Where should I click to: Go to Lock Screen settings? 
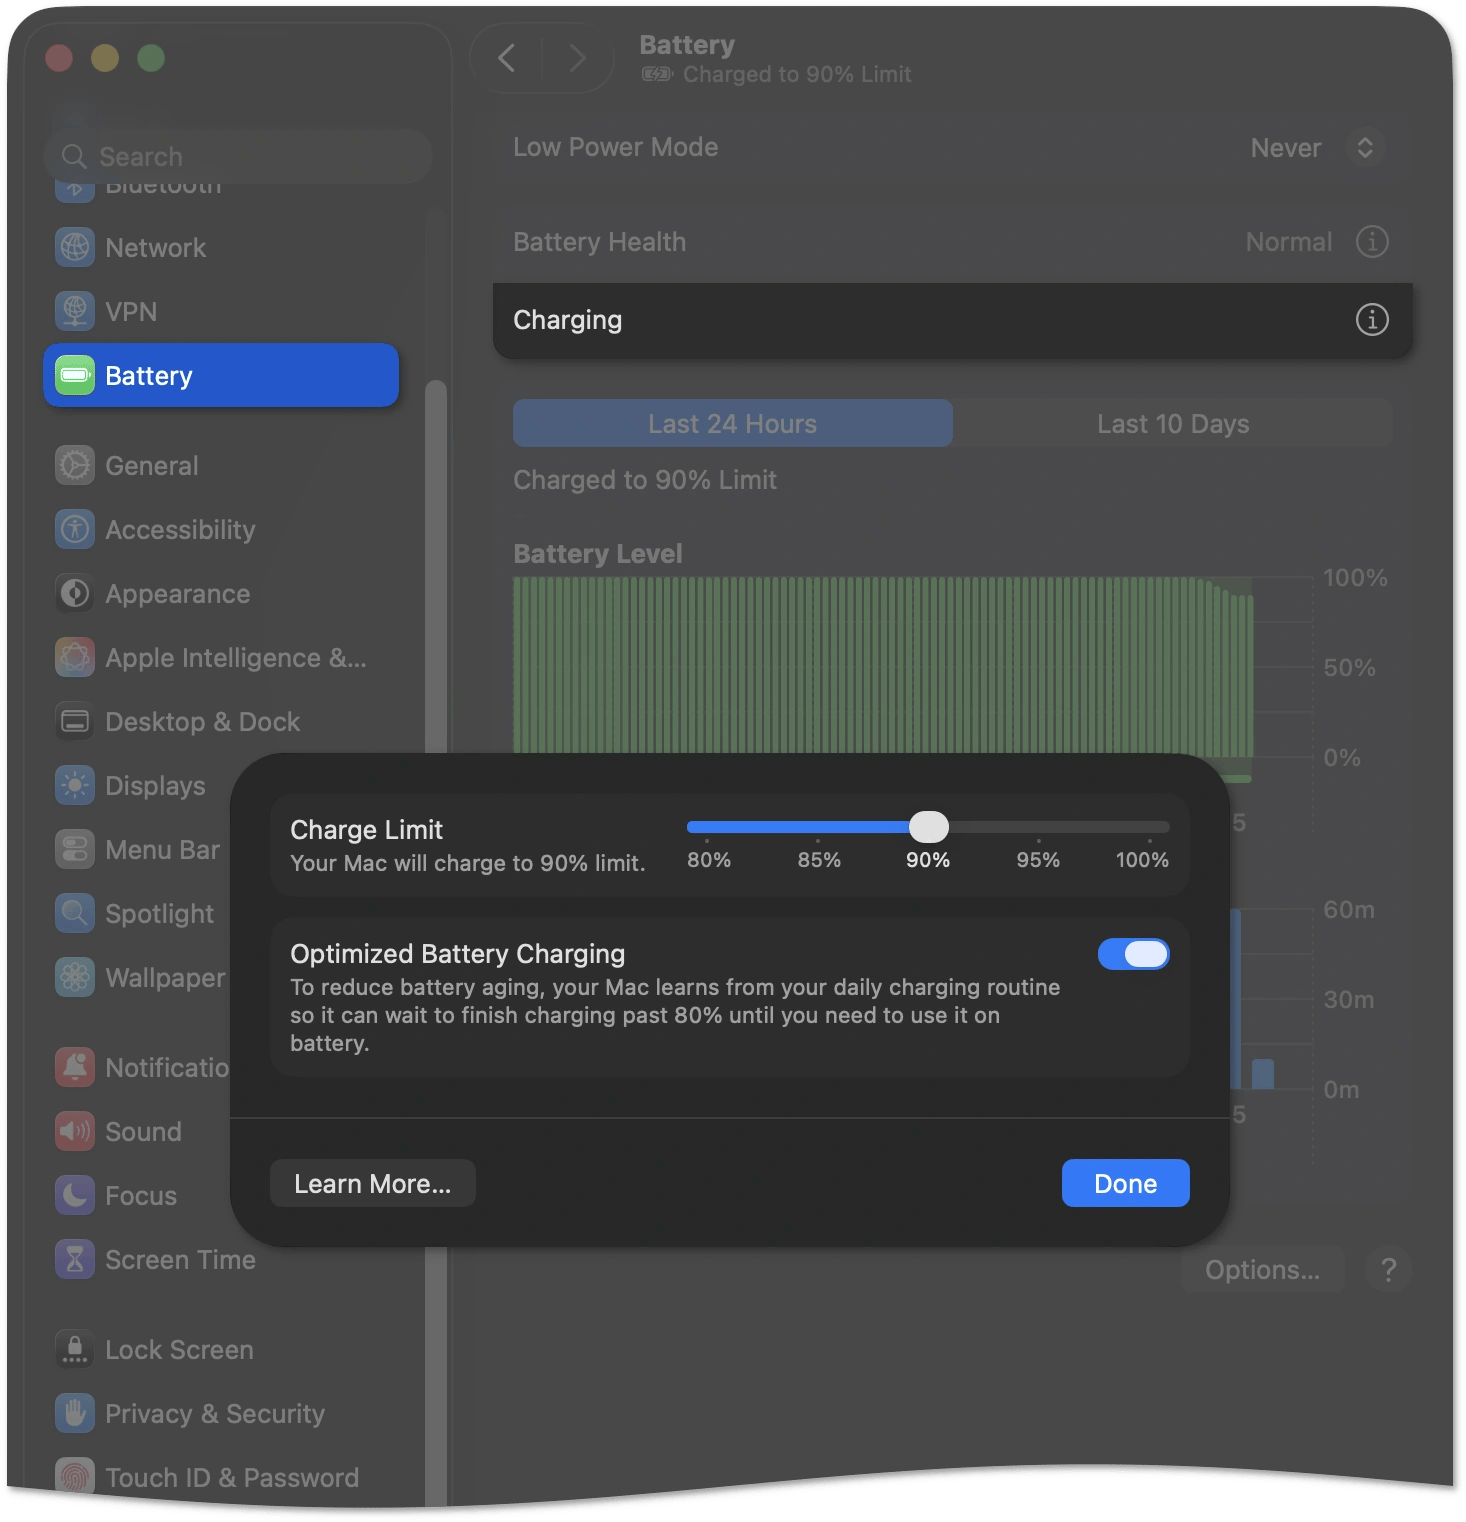[x=221, y=1349]
